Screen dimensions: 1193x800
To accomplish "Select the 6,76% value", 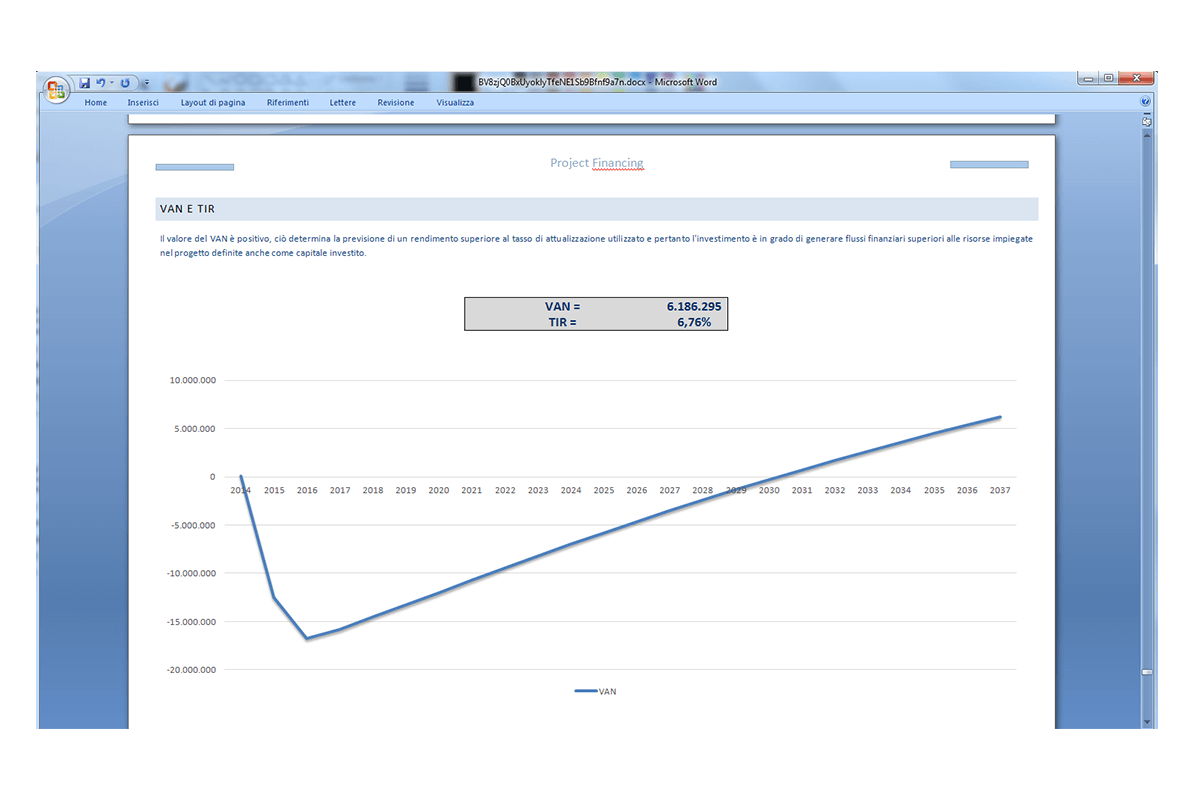I will coord(694,323).
